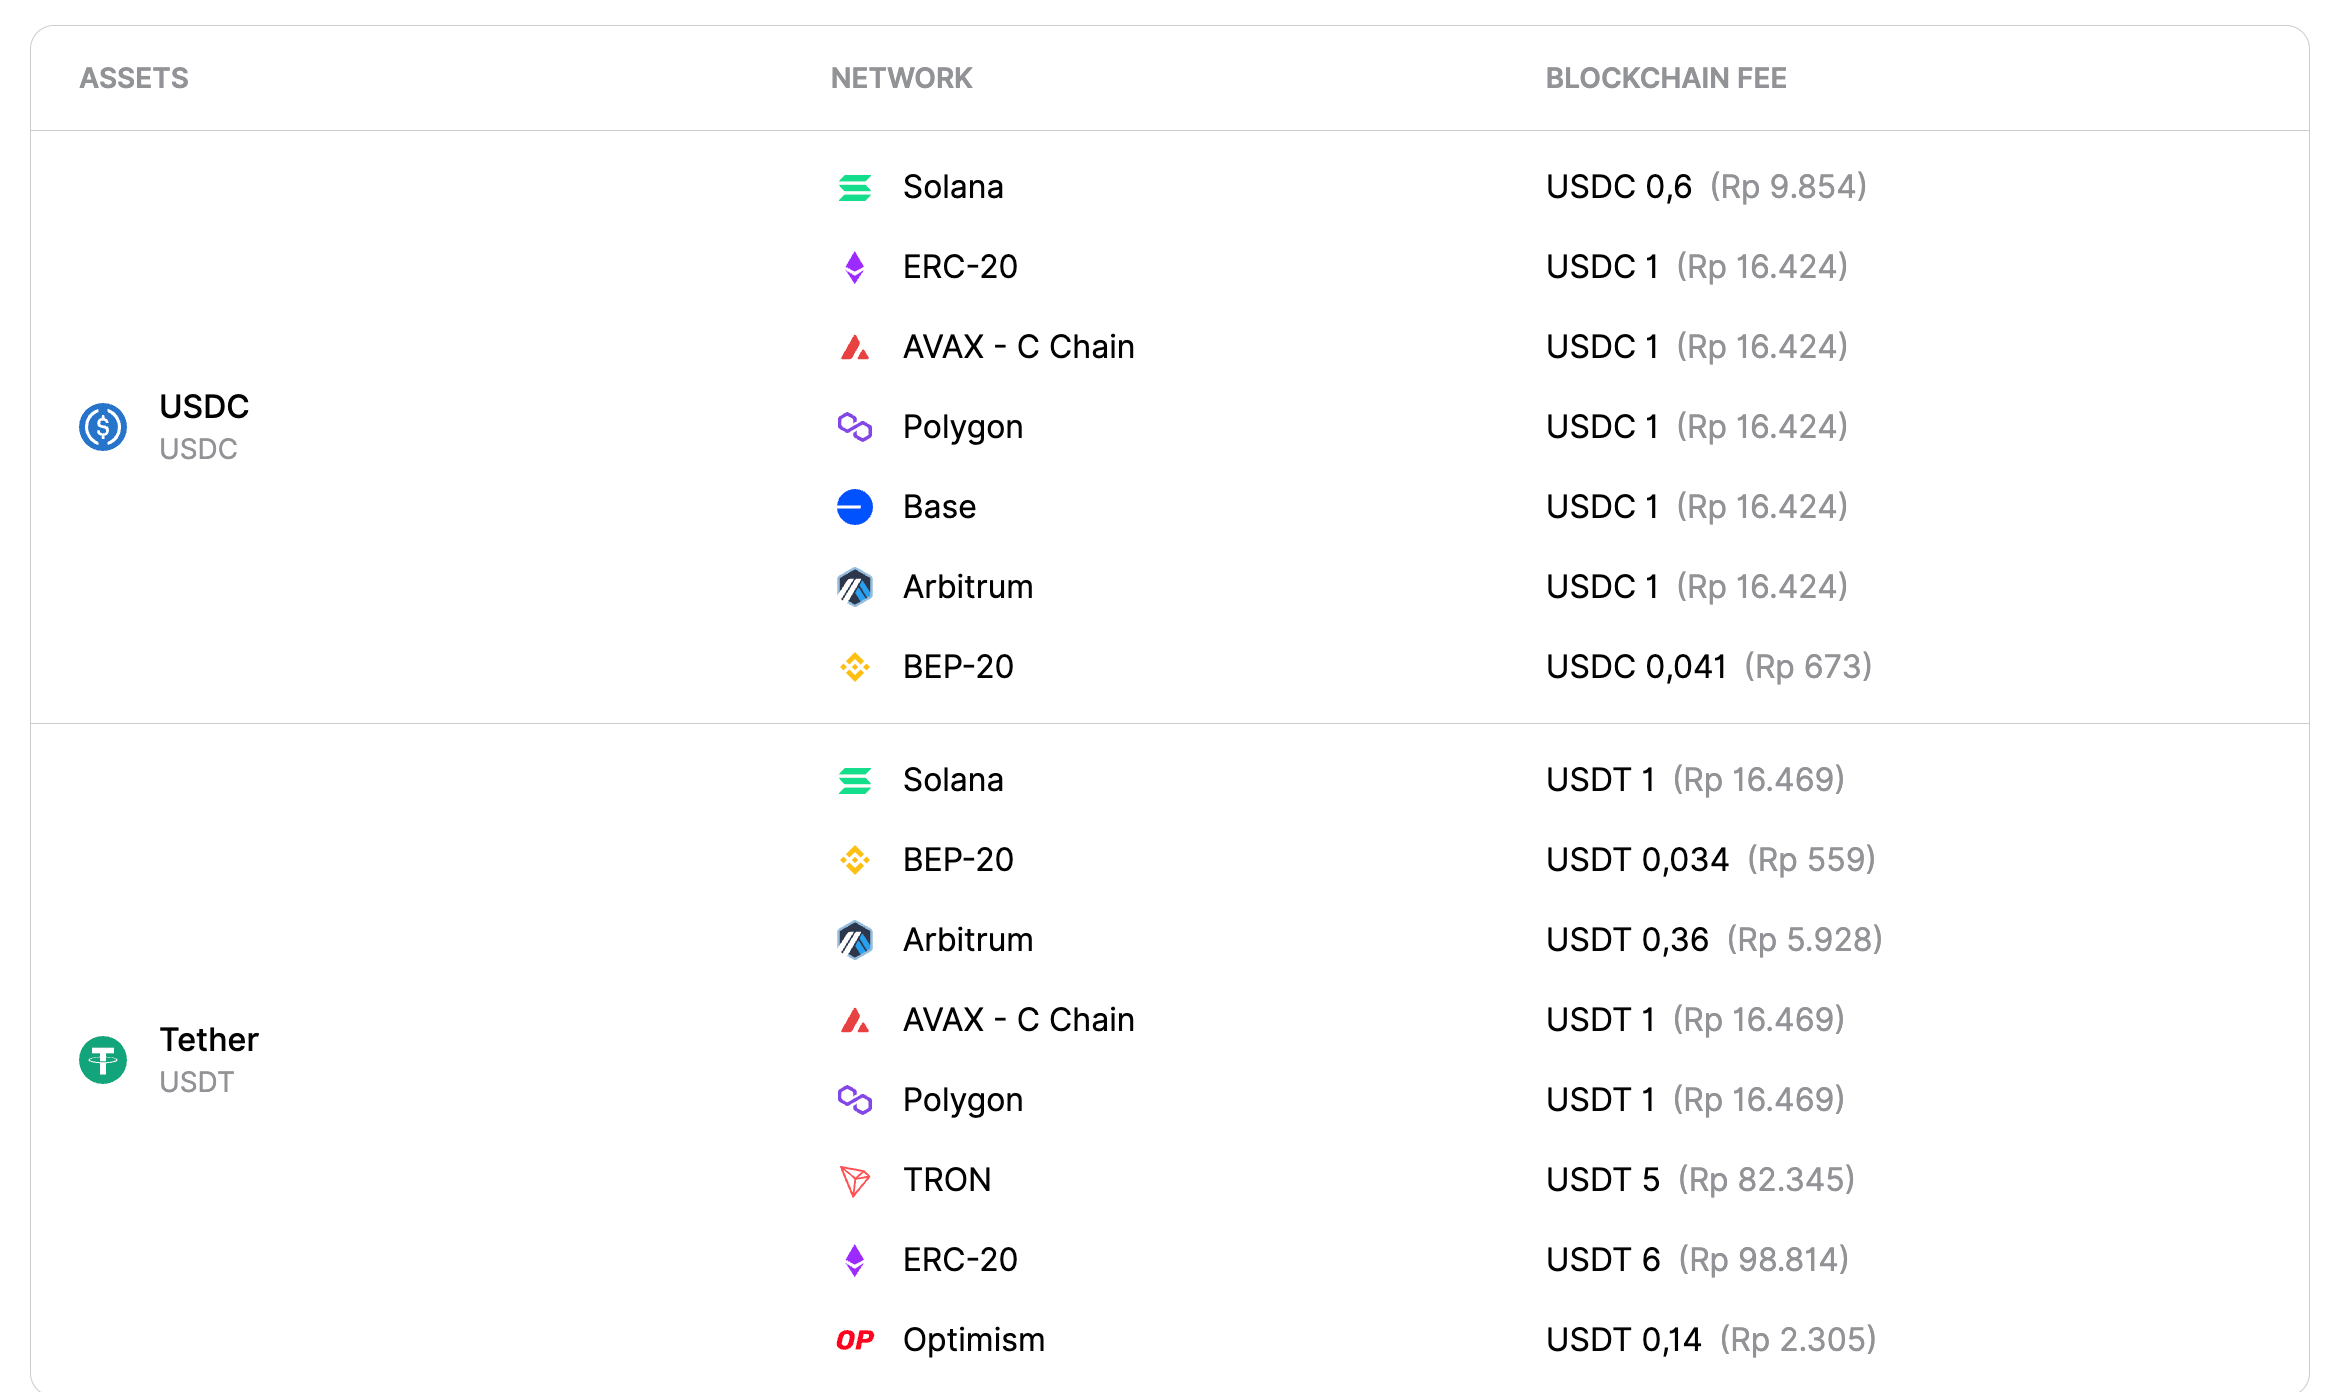This screenshot has height=1392, width=2334.
Task: Click the Tether coin icon
Action: 103,1060
